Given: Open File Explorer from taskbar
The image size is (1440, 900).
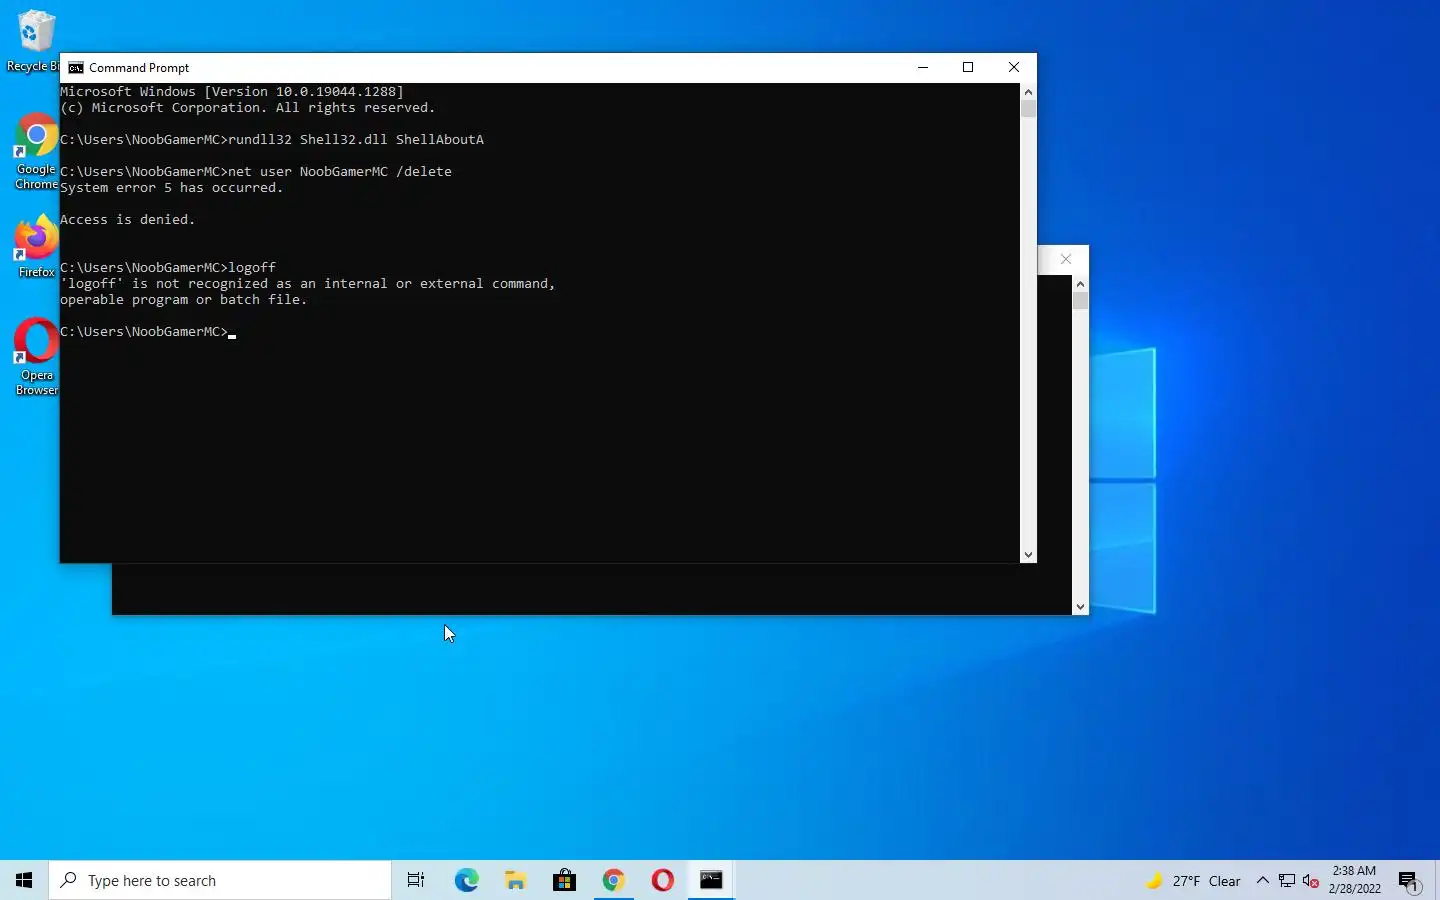Looking at the screenshot, I should click(x=515, y=880).
